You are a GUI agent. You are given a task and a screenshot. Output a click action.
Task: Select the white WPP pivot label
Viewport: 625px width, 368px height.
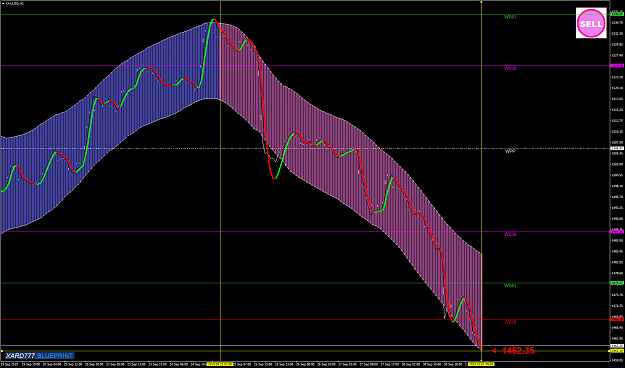[x=510, y=151]
